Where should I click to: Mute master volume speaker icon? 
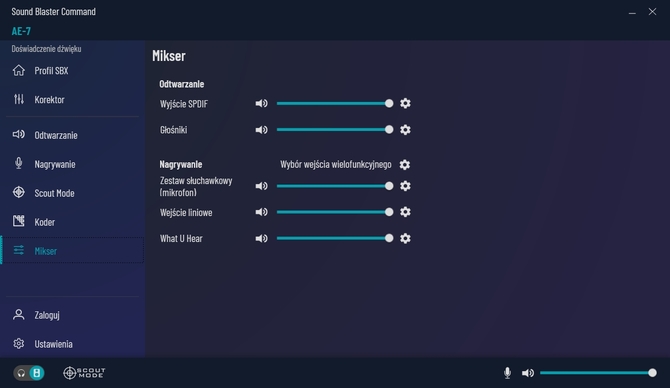tap(528, 373)
